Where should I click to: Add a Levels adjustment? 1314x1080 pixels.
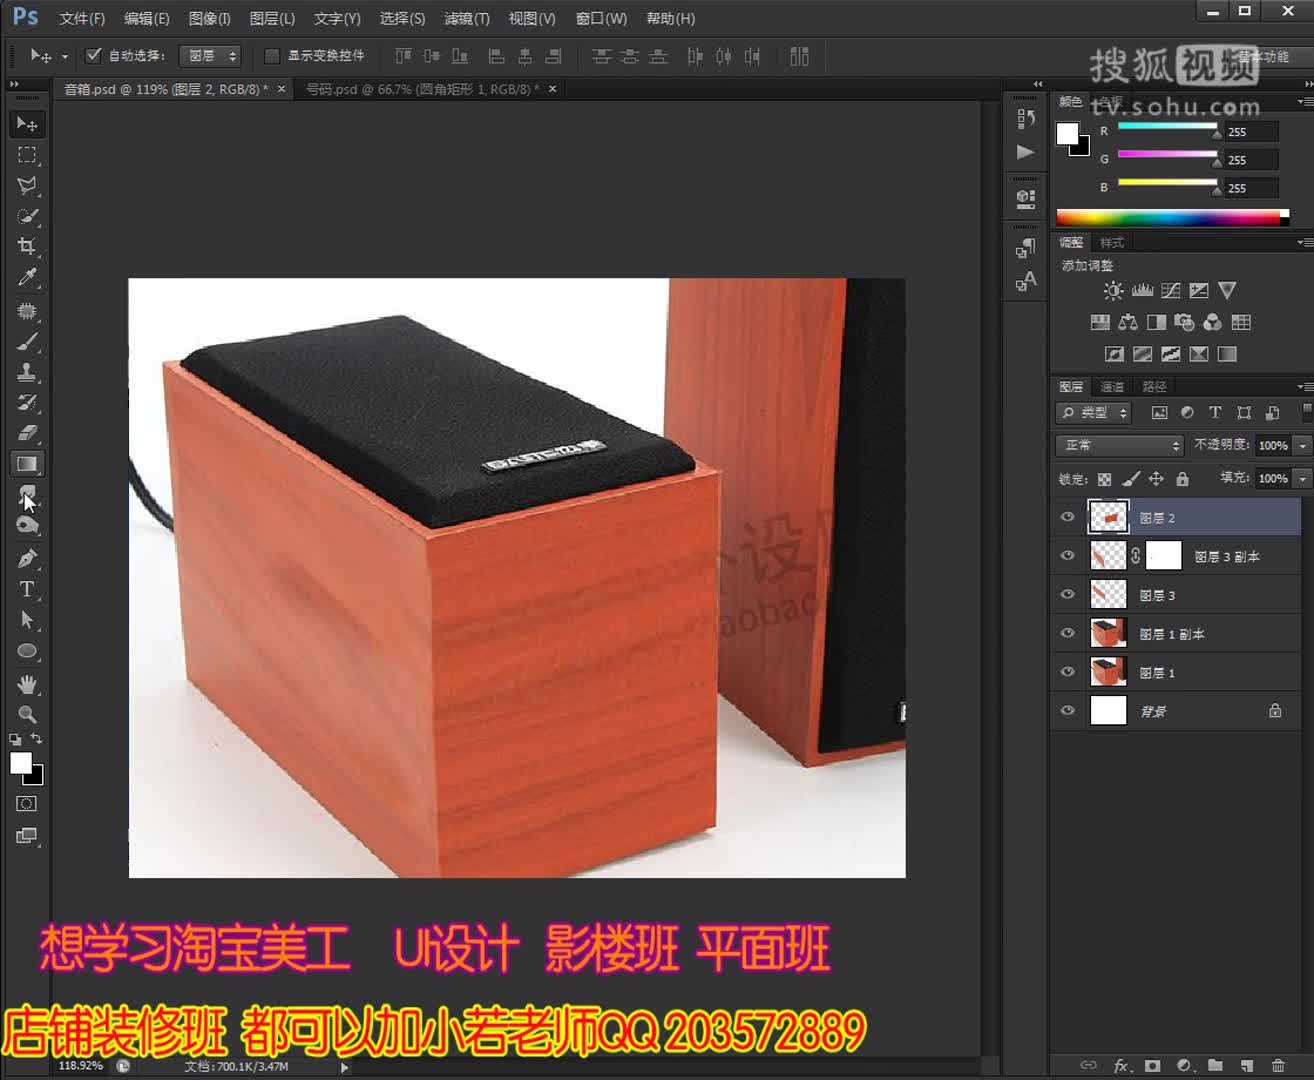[x=1142, y=291]
